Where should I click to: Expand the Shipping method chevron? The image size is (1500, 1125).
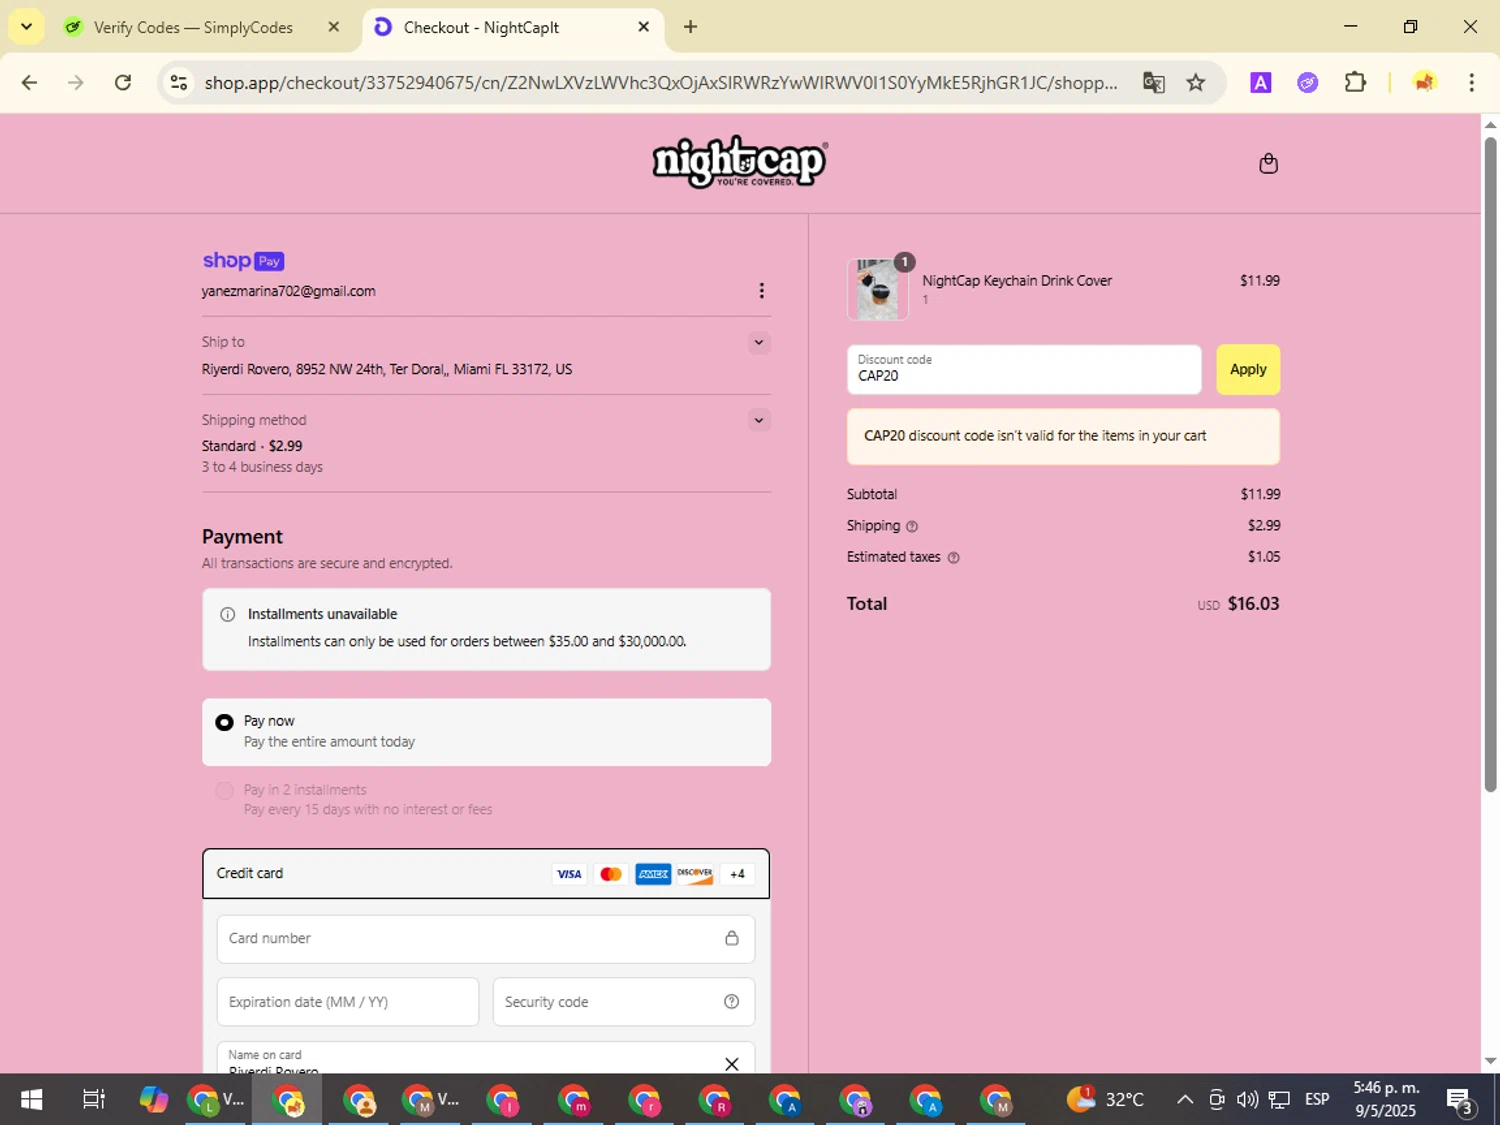pyautogui.click(x=759, y=421)
